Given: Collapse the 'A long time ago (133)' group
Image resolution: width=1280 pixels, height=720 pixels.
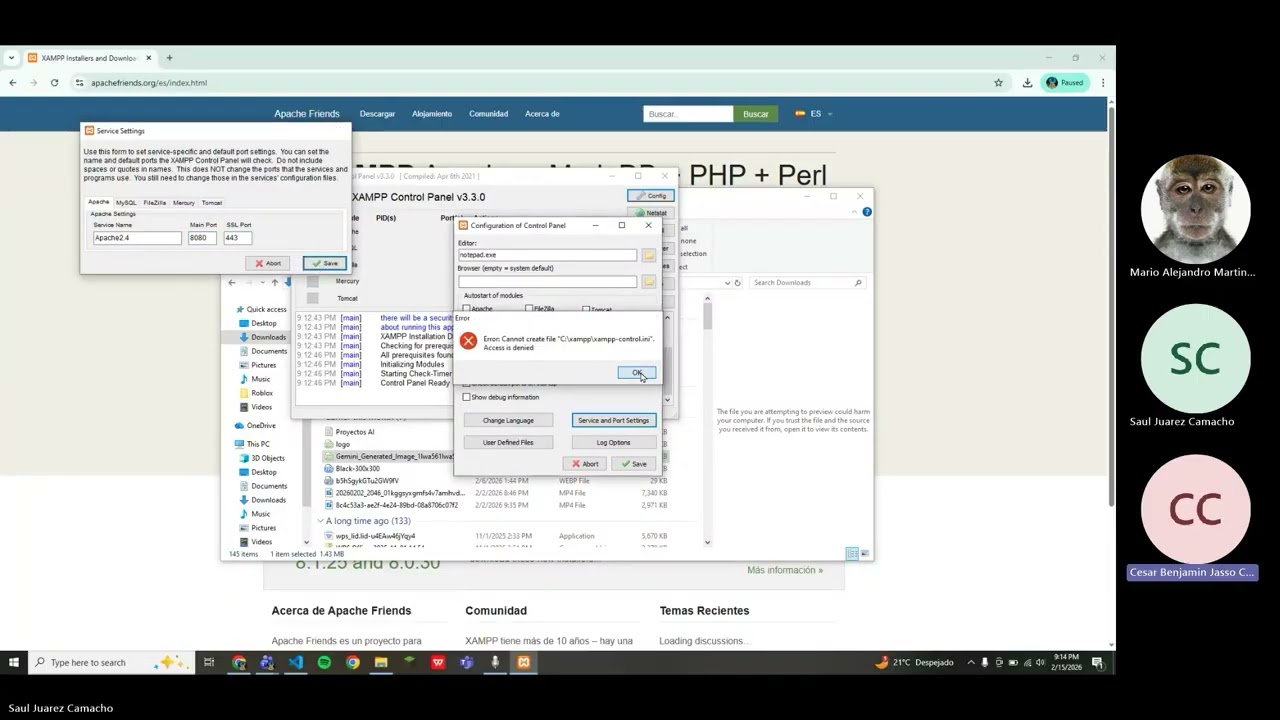Looking at the screenshot, I should coord(321,521).
